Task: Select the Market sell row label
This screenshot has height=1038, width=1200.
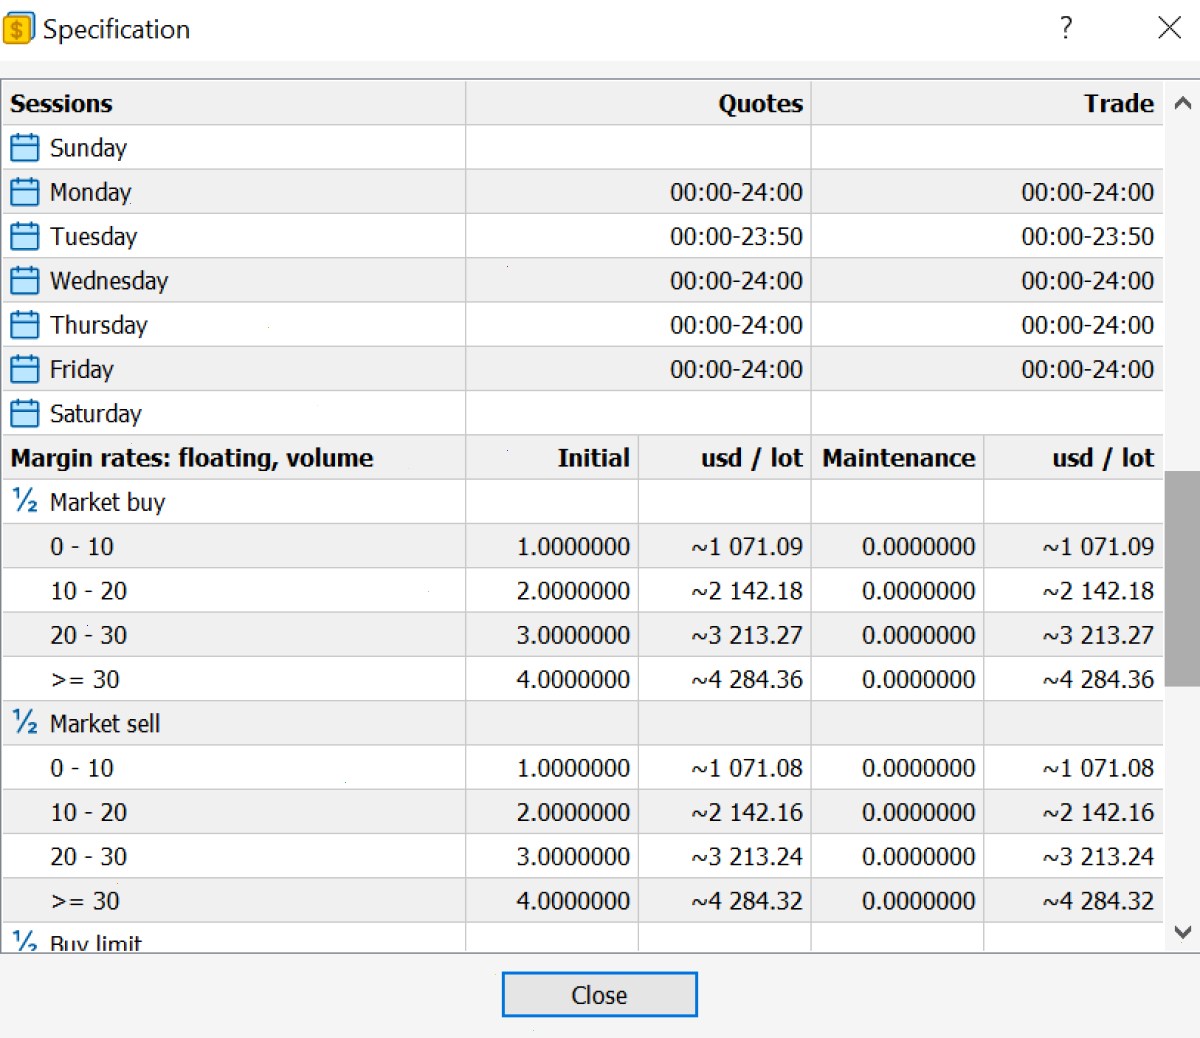Action: coord(105,723)
